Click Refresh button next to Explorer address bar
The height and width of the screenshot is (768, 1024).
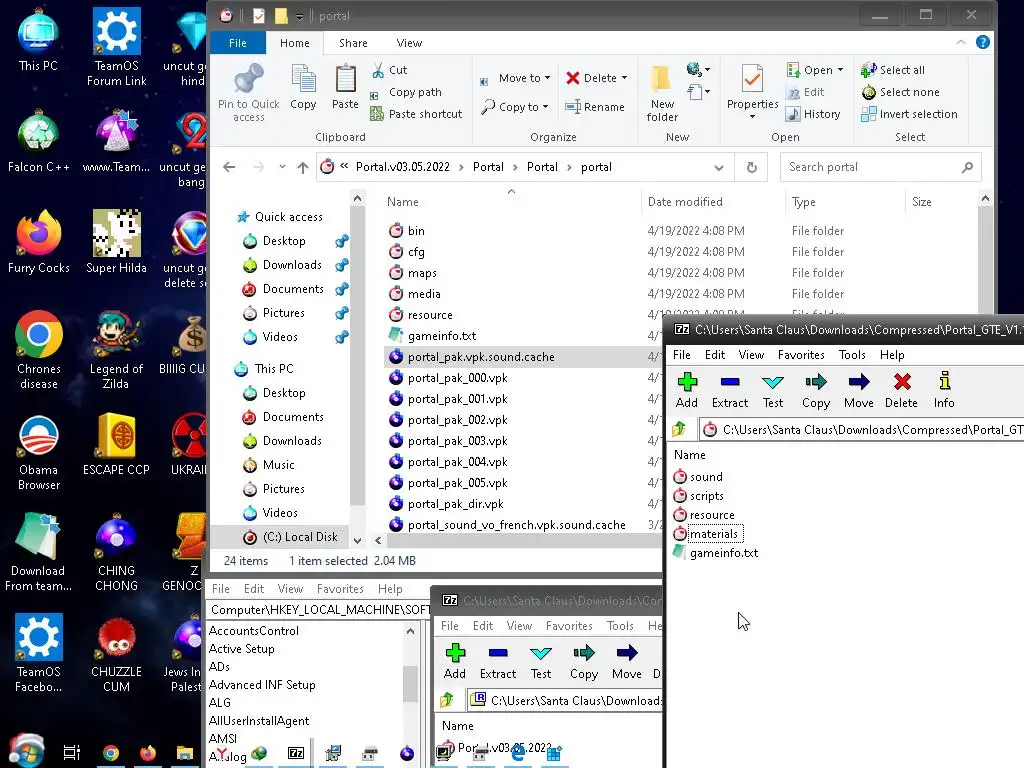coord(752,167)
